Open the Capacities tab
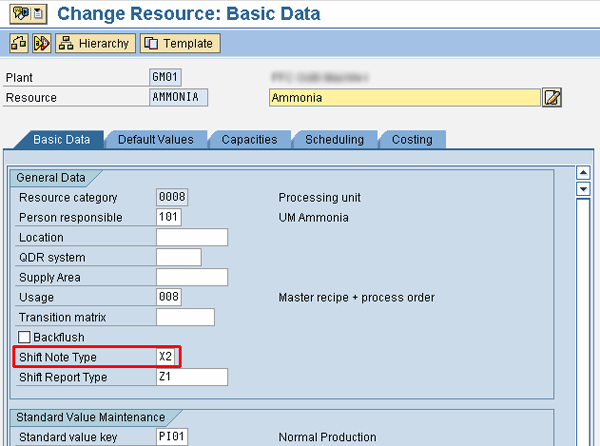The height and width of the screenshot is (446, 600). 249,140
